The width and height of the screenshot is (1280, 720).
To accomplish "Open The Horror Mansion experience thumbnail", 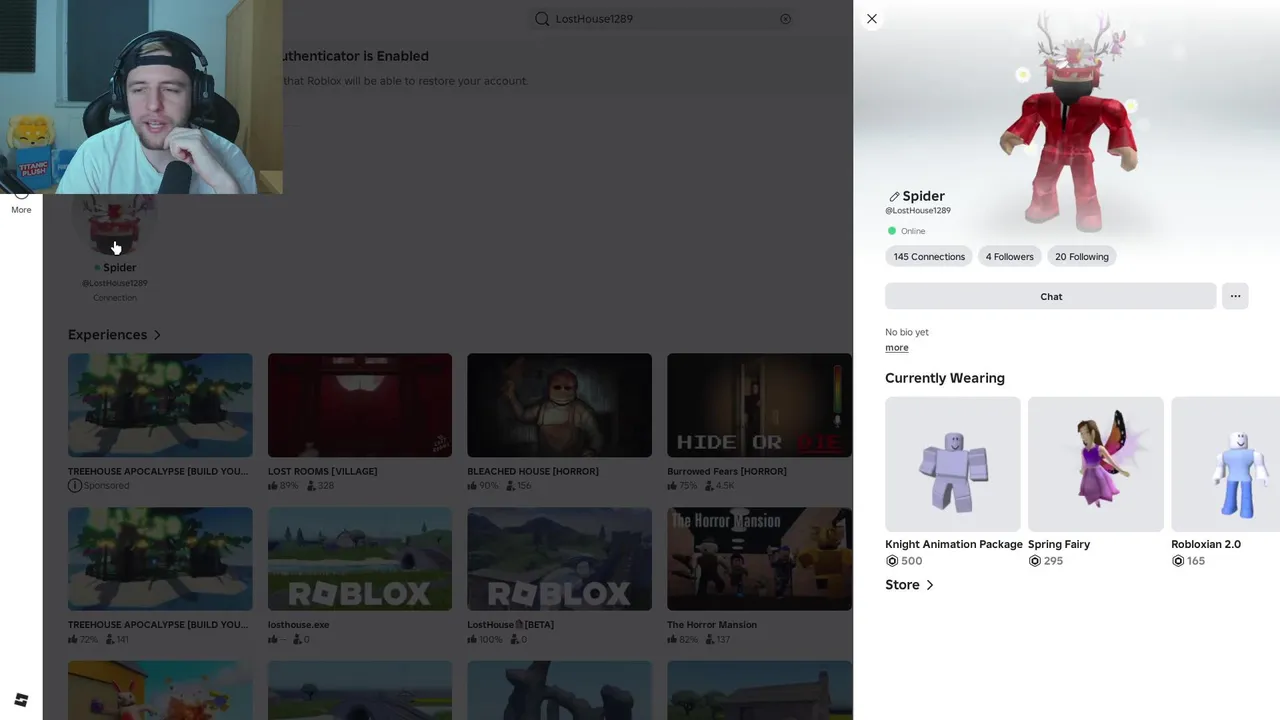I will point(759,559).
